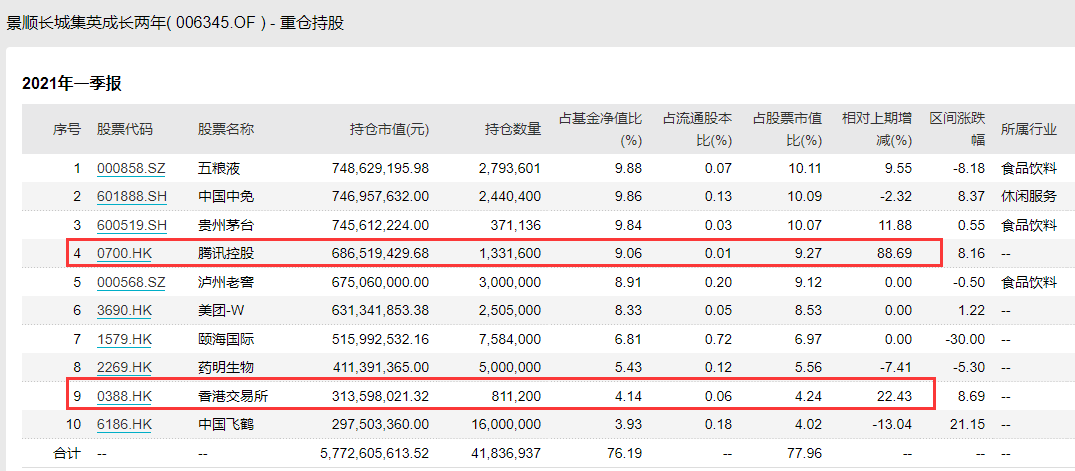Sort by 持仓市值(元) column header
1075x471 pixels.
tap(389, 129)
